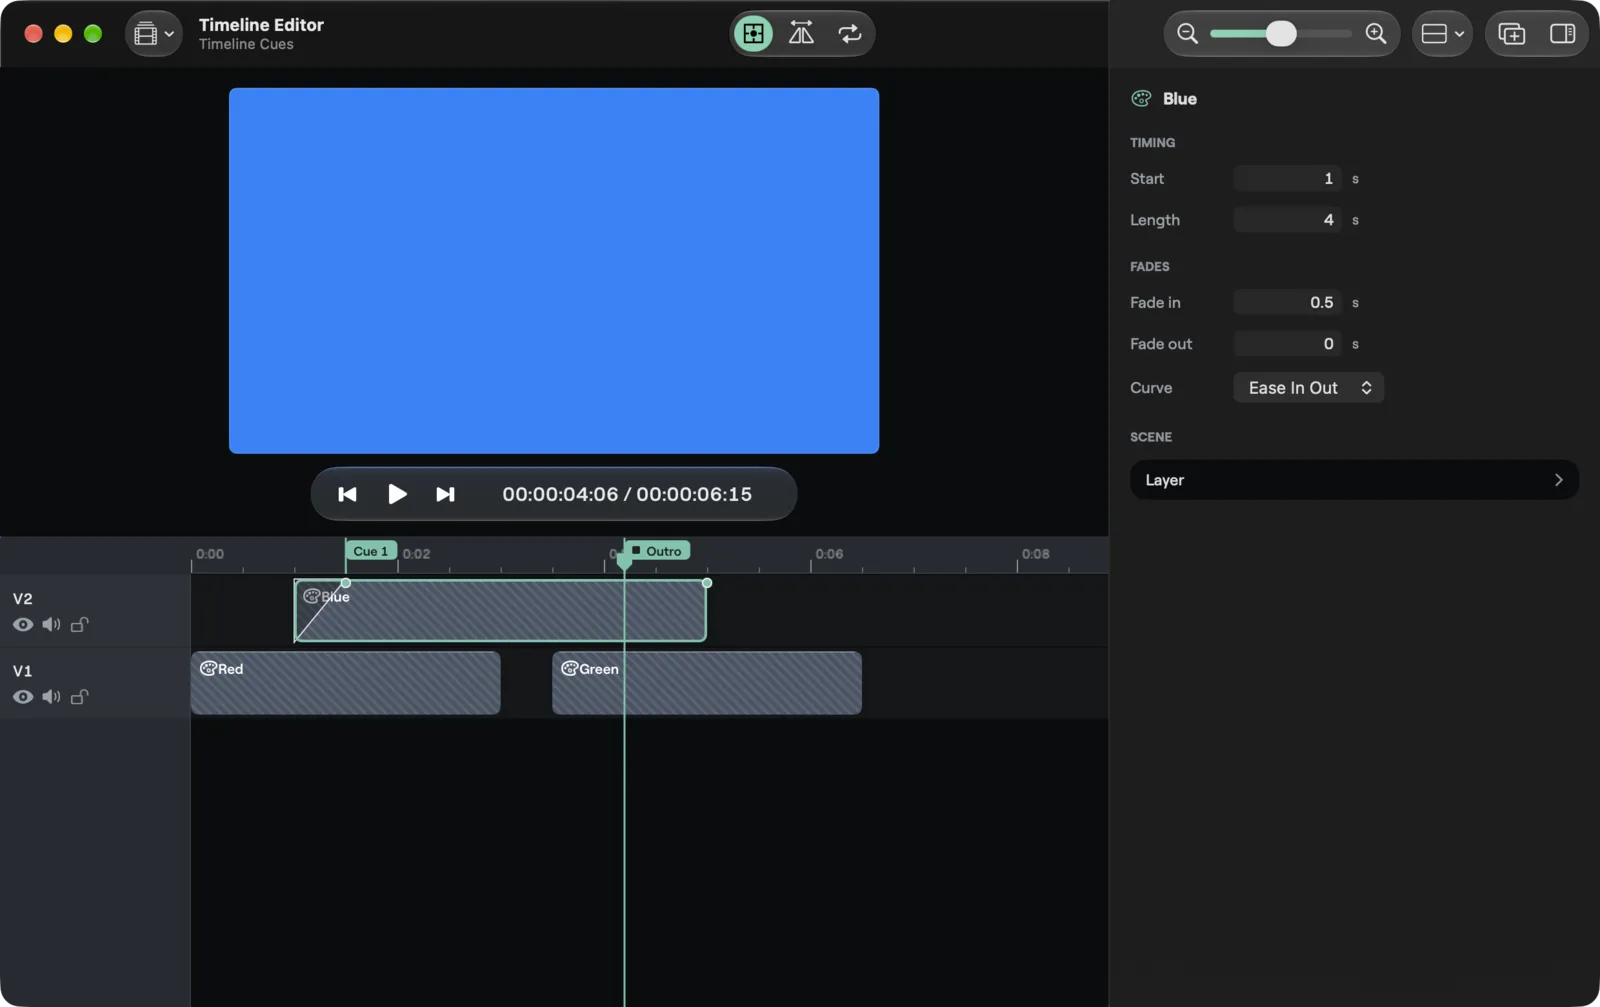Start playback with the play button

(x=397, y=494)
